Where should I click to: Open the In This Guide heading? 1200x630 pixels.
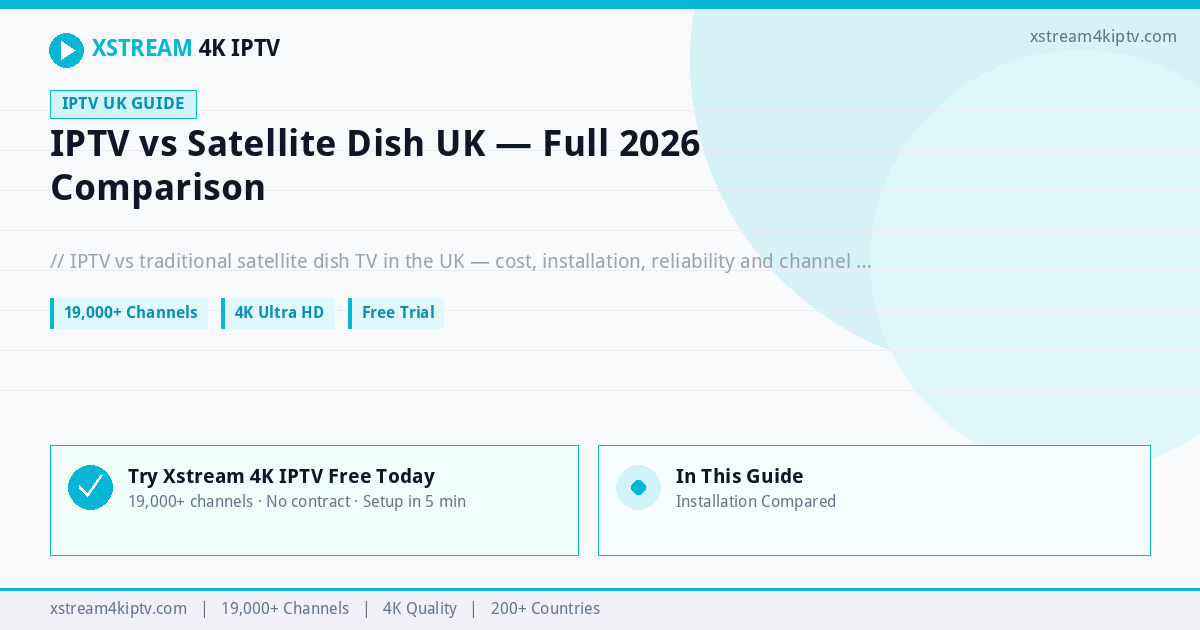pyautogui.click(x=740, y=476)
